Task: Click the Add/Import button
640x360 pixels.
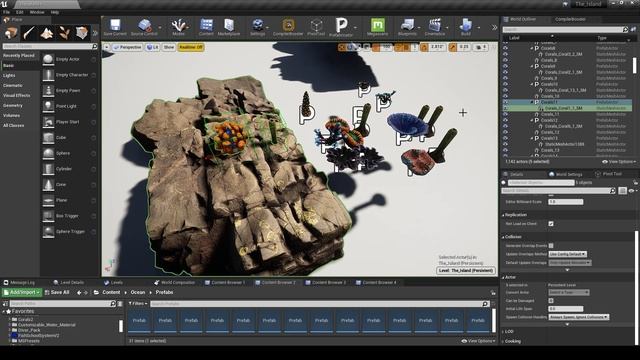Action: coord(22,292)
